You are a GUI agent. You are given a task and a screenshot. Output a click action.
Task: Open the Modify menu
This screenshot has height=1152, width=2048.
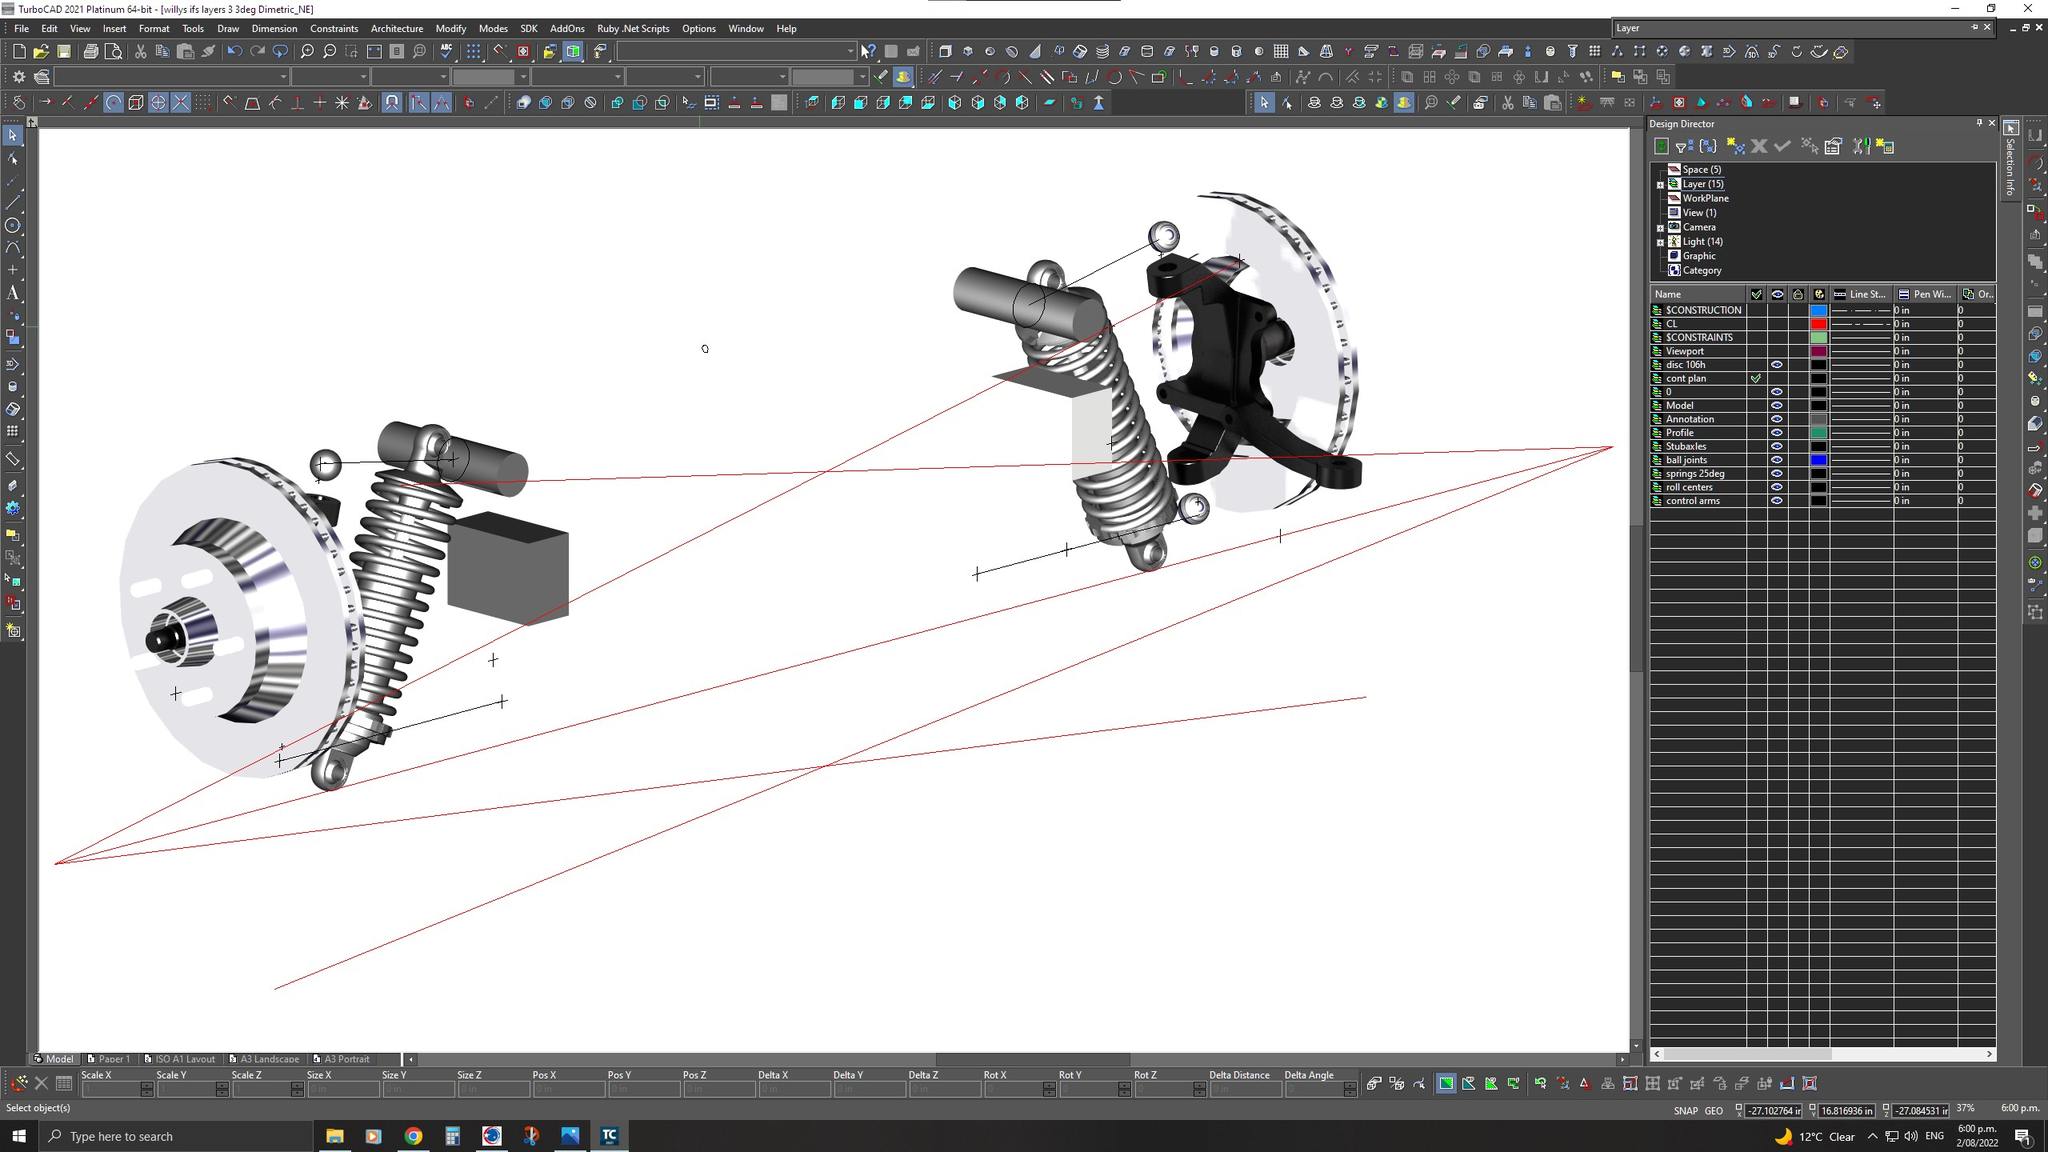point(450,28)
